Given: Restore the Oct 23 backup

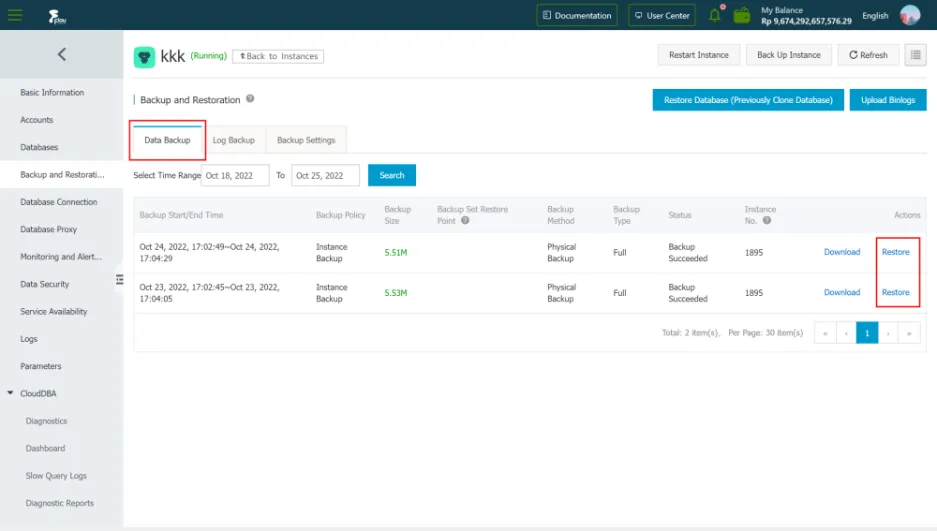Looking at the screenshot, I should click(x=896, y=292).
